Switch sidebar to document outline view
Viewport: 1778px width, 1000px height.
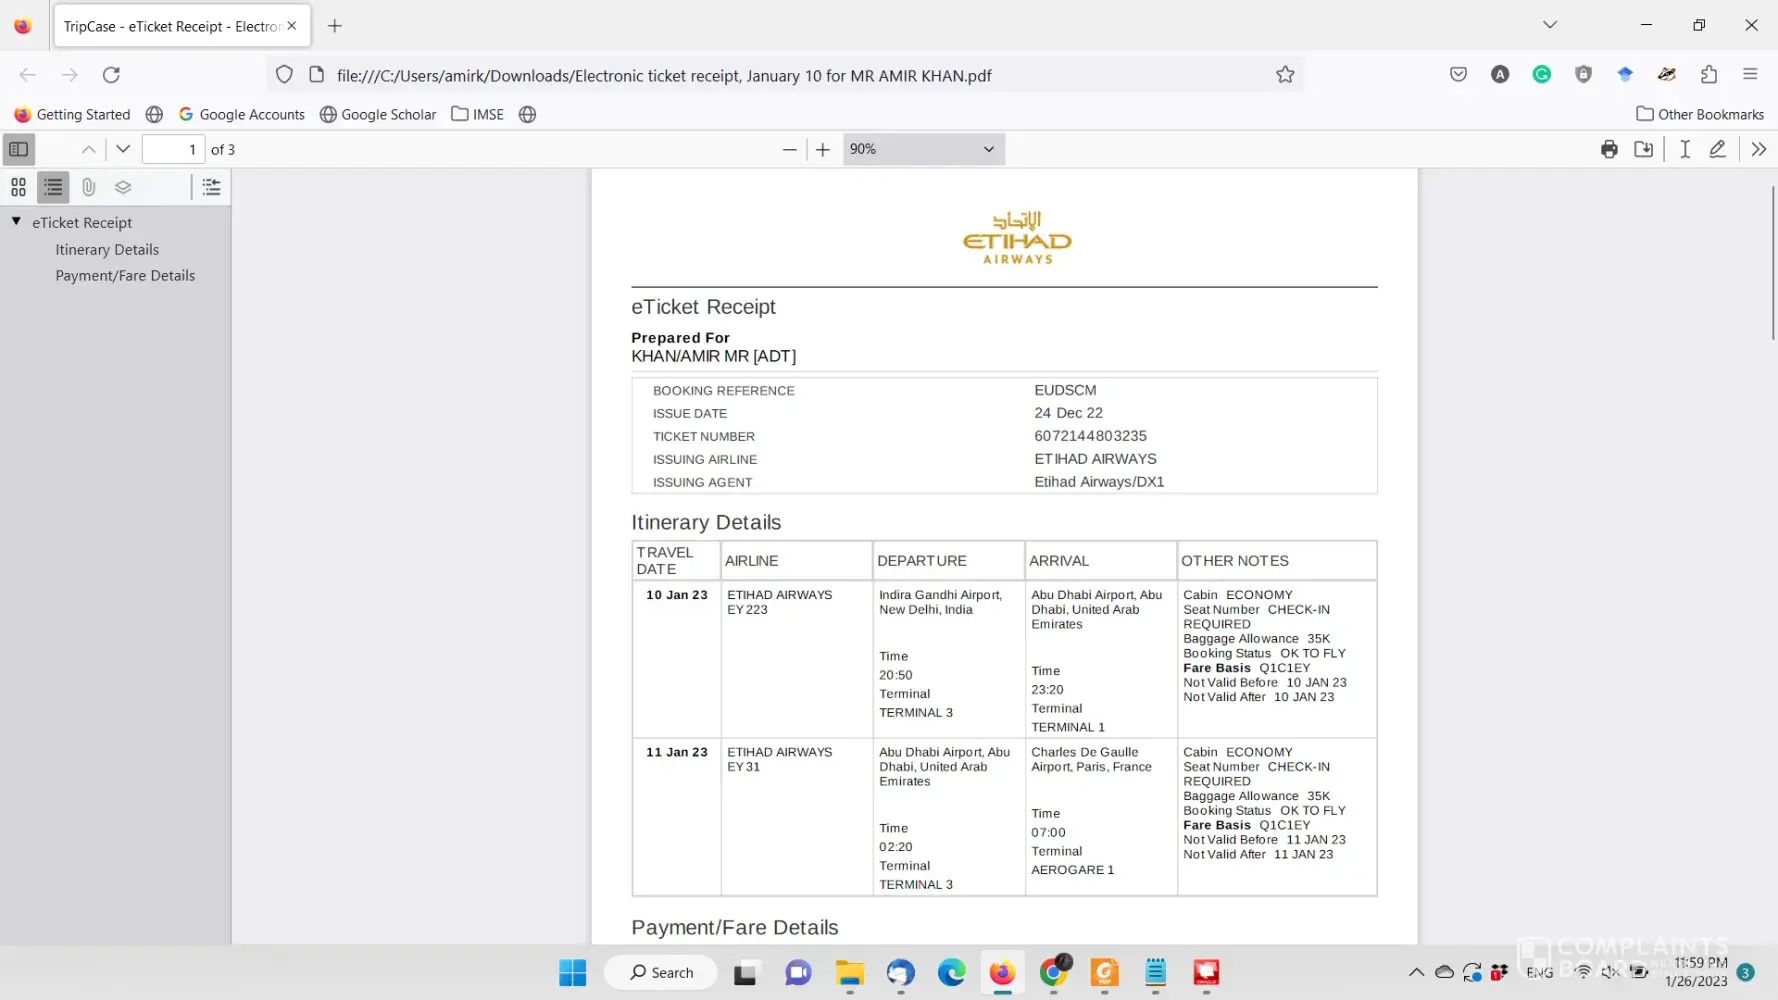point(53,187)
